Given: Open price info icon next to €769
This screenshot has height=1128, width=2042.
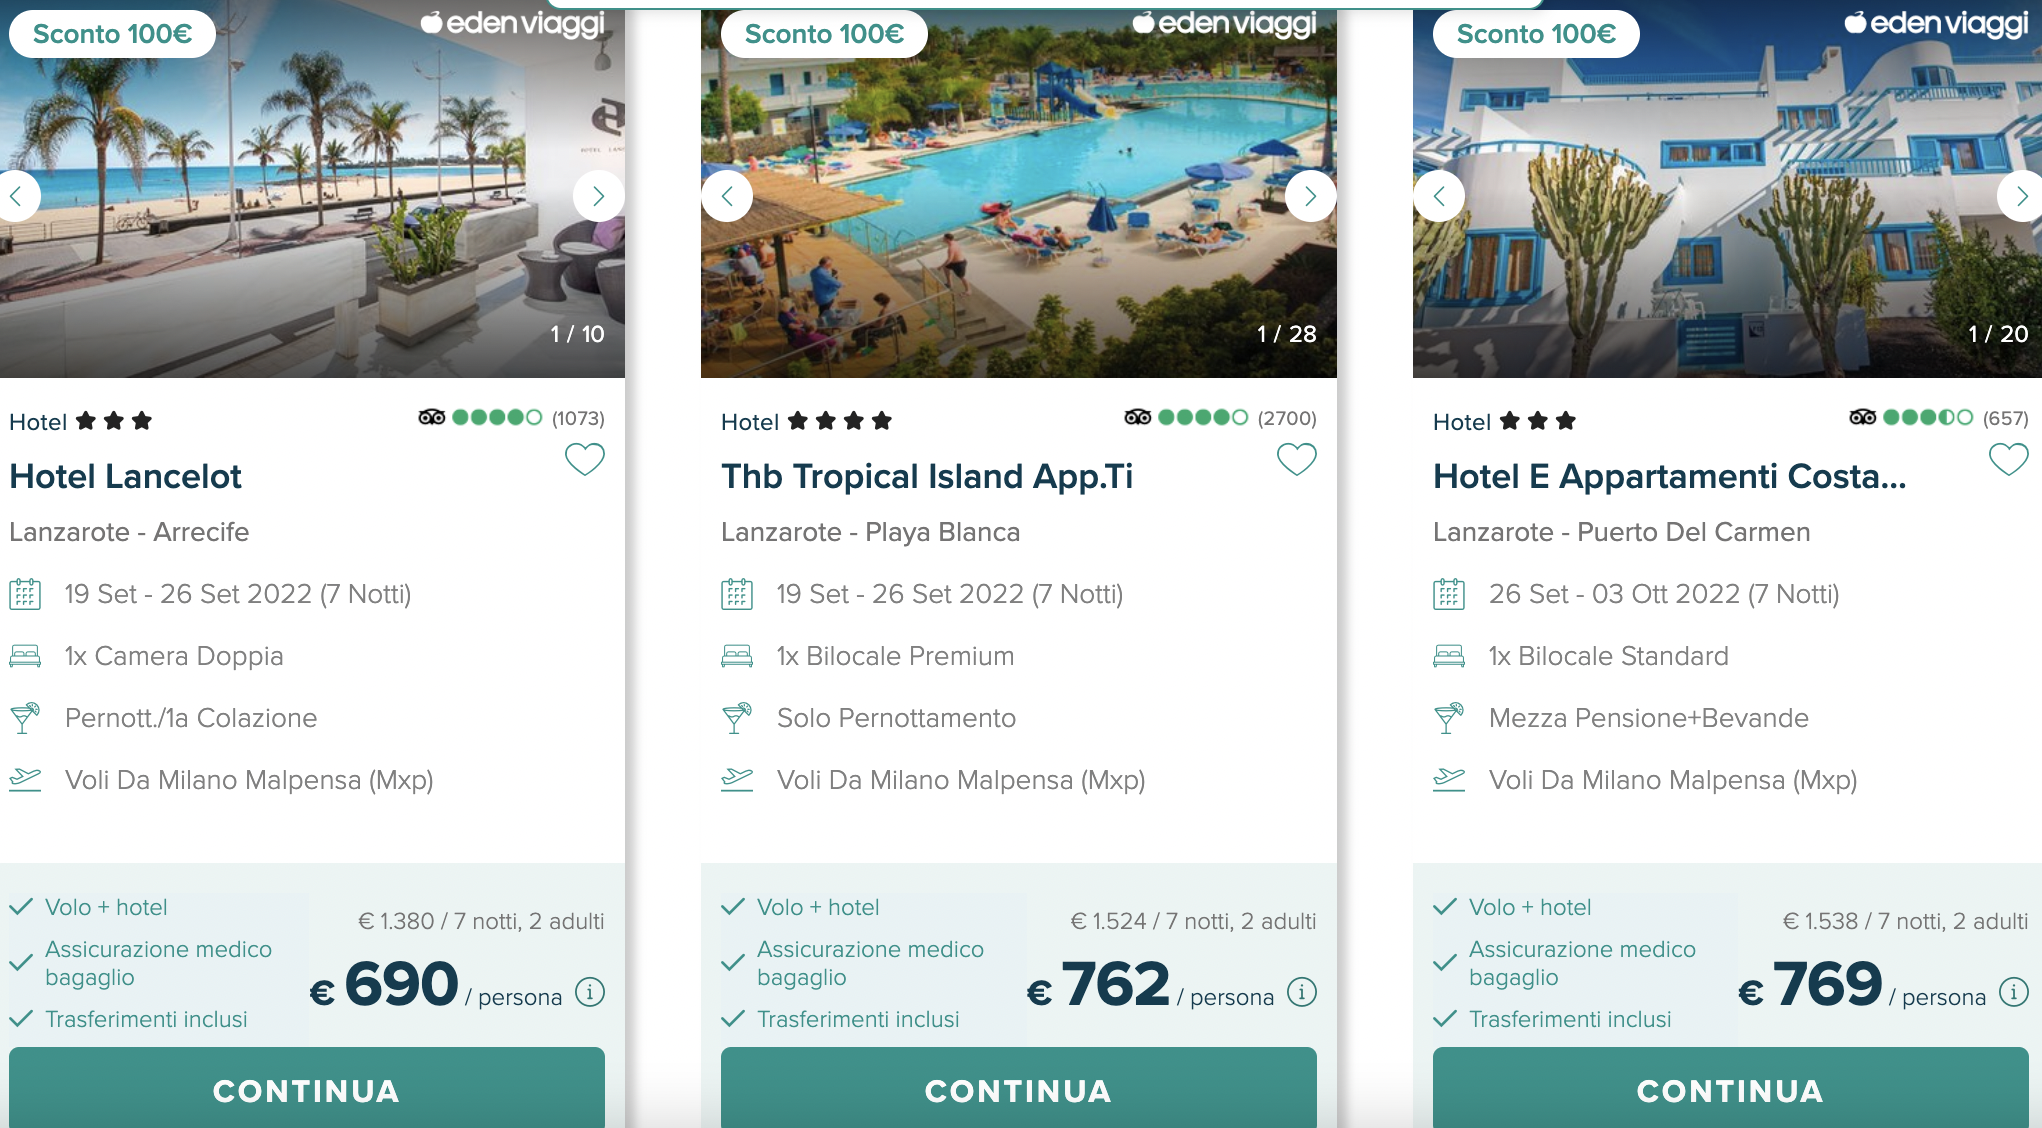Looking at the screenshot, I should pyautogui.click(x=2014, y=992).
